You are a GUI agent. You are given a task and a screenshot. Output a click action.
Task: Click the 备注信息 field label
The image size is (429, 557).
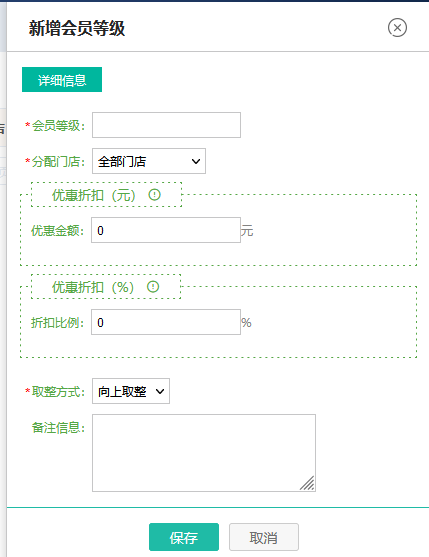click(x=59, y=427)
